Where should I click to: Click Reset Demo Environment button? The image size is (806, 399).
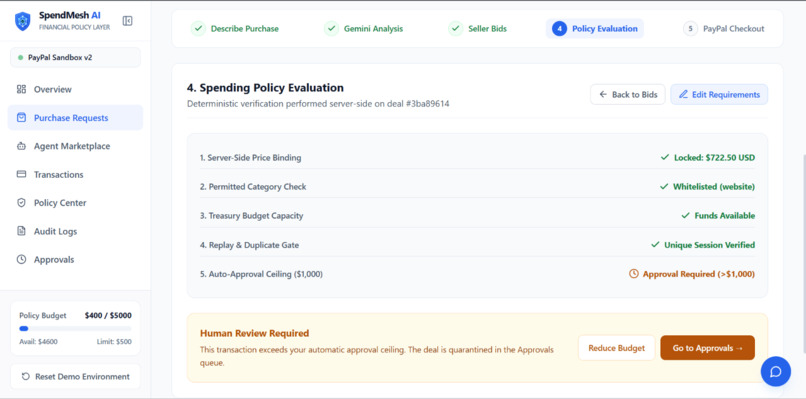click(75, 376)
